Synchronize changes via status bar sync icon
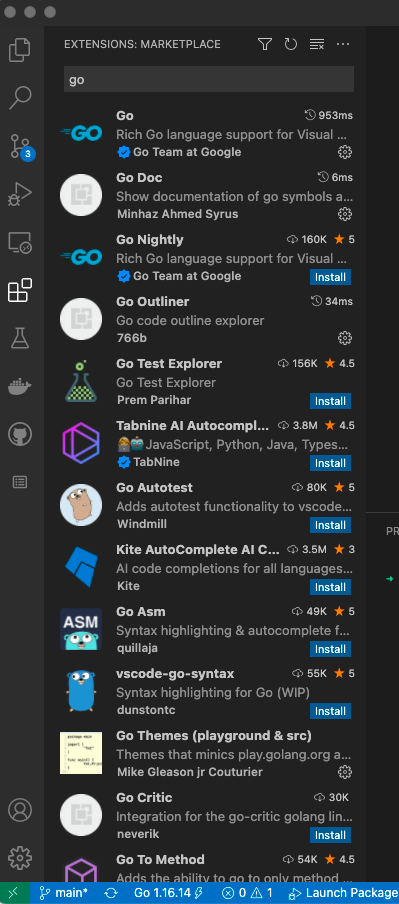 [111, 893]
